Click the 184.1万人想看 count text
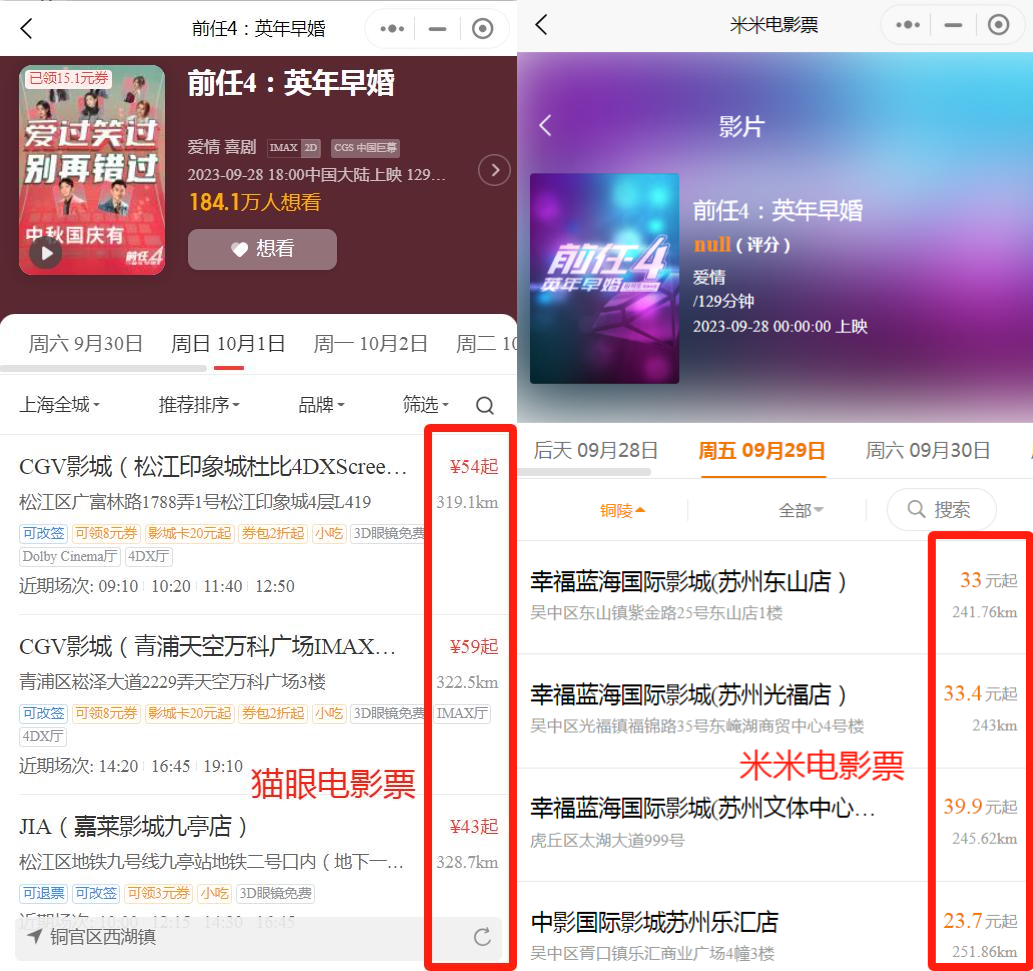 (x=255, y=202)
